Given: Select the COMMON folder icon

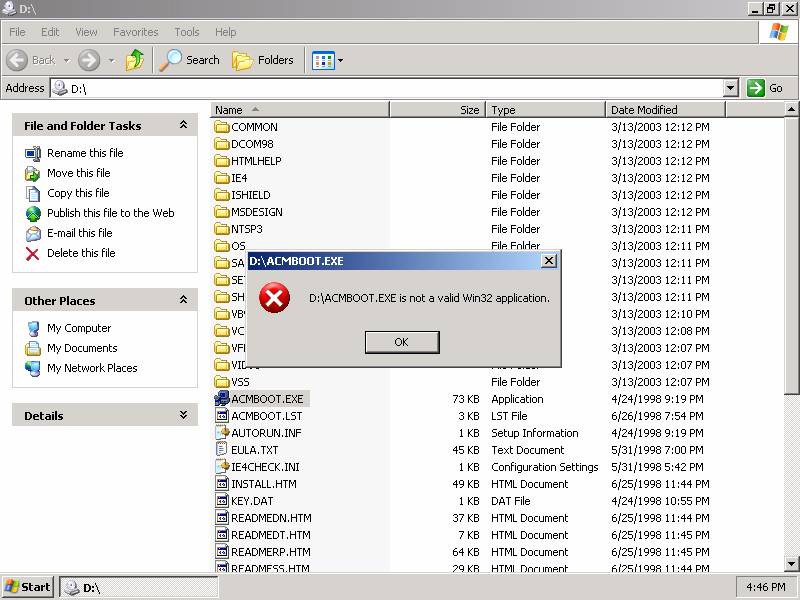Looking at the screenshot, I should (222, 127).
